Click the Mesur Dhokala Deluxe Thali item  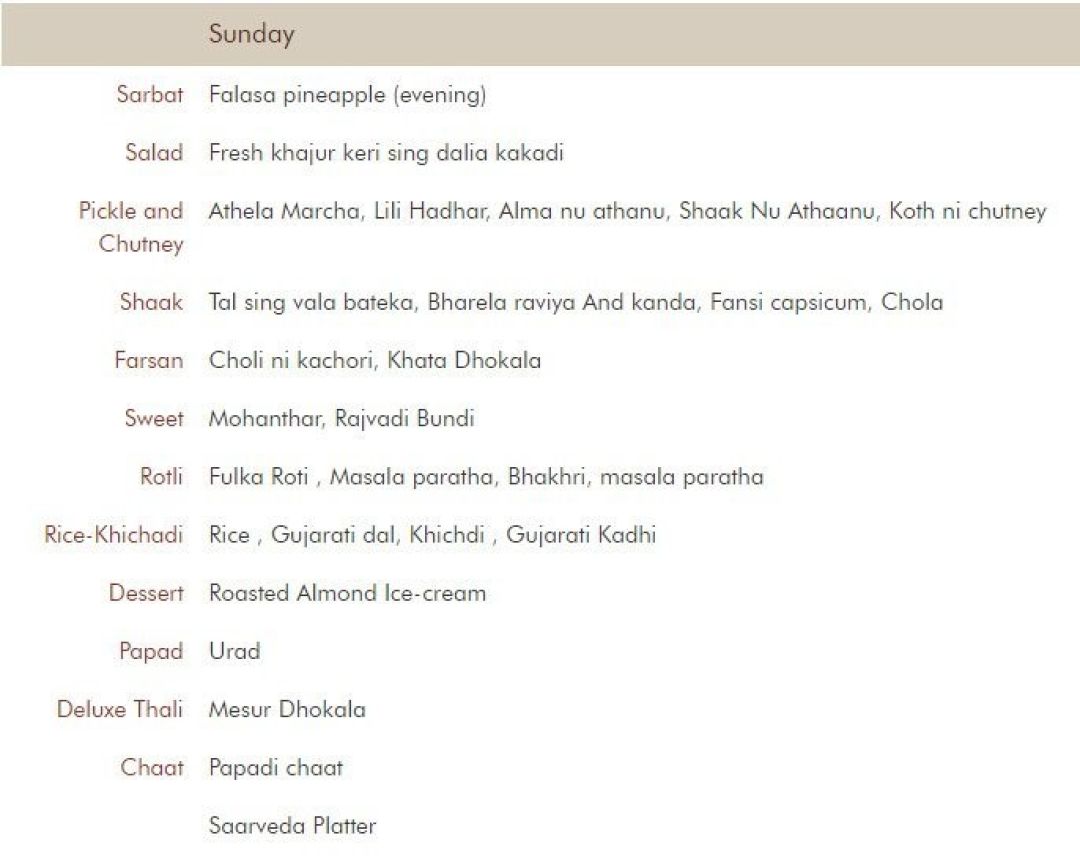pyautogui.click(x=287, y=709)
